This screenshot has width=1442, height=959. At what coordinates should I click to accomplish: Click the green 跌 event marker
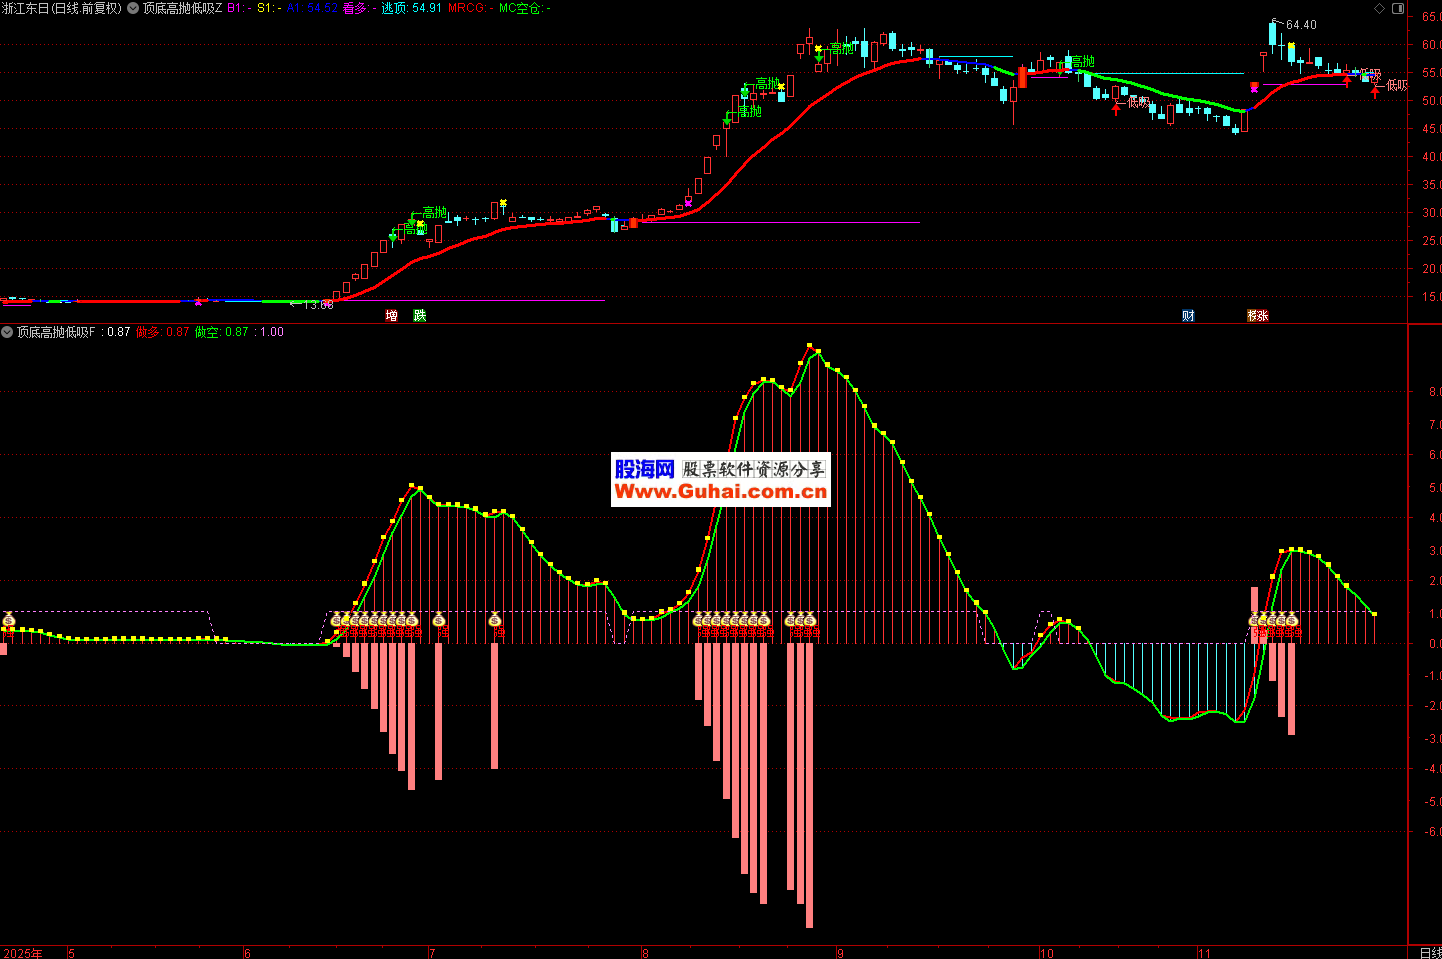[420, 316]
